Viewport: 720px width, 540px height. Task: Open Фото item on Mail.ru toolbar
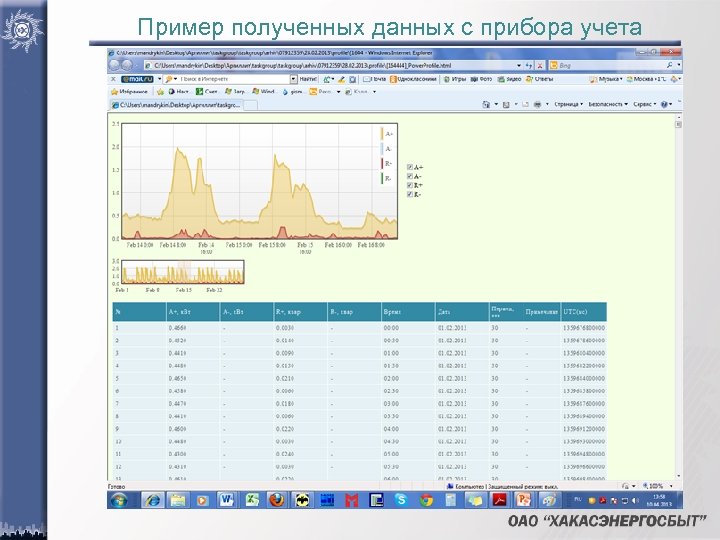click(x=481, y=79)
